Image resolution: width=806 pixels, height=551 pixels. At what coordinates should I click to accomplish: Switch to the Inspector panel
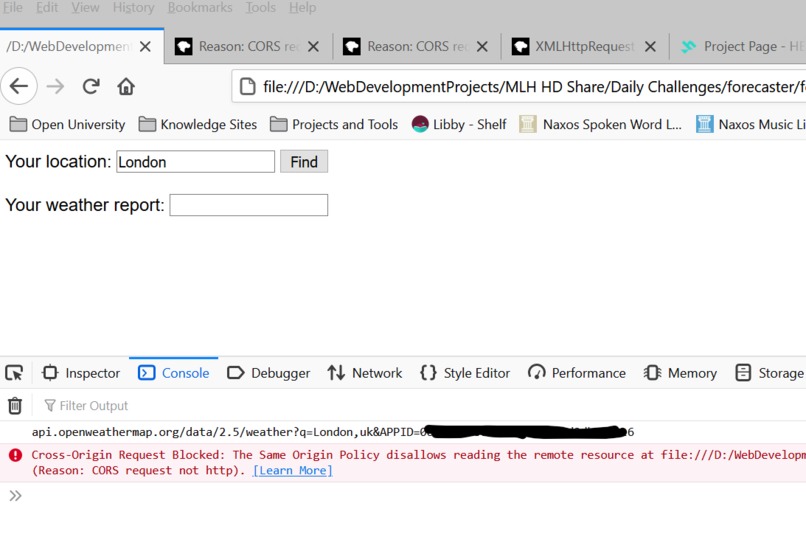82,373
